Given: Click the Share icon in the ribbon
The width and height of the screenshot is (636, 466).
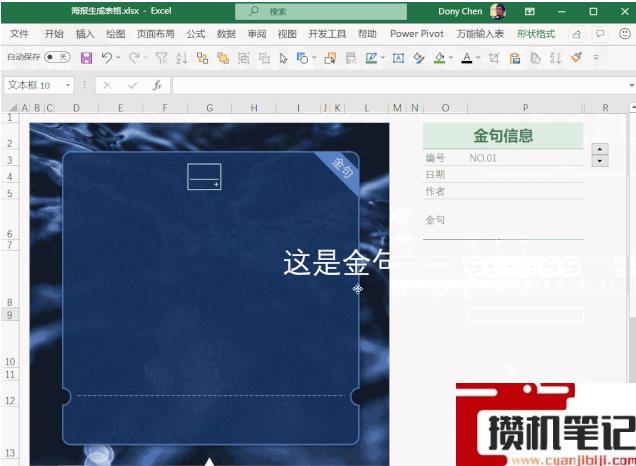Looking at the screenshot, I should [x=576, y=34].
